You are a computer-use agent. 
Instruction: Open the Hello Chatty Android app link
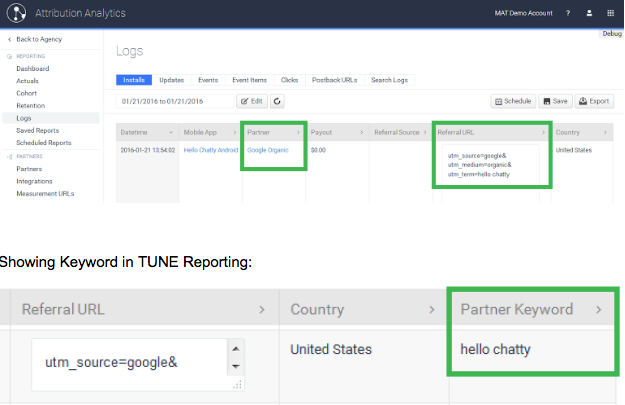[x=210, y=149]
